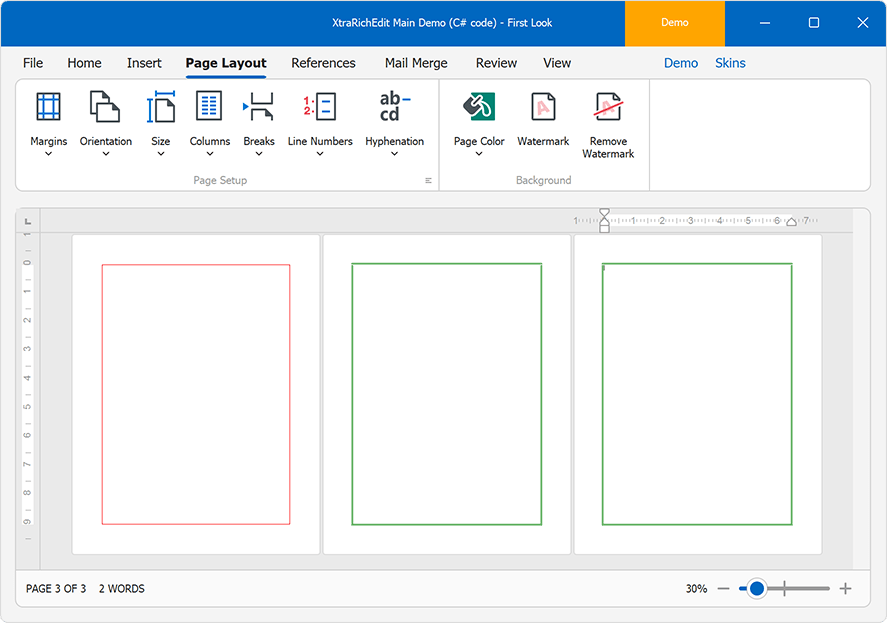
Task: Click the Breaks icon
Action: [258, 106]
